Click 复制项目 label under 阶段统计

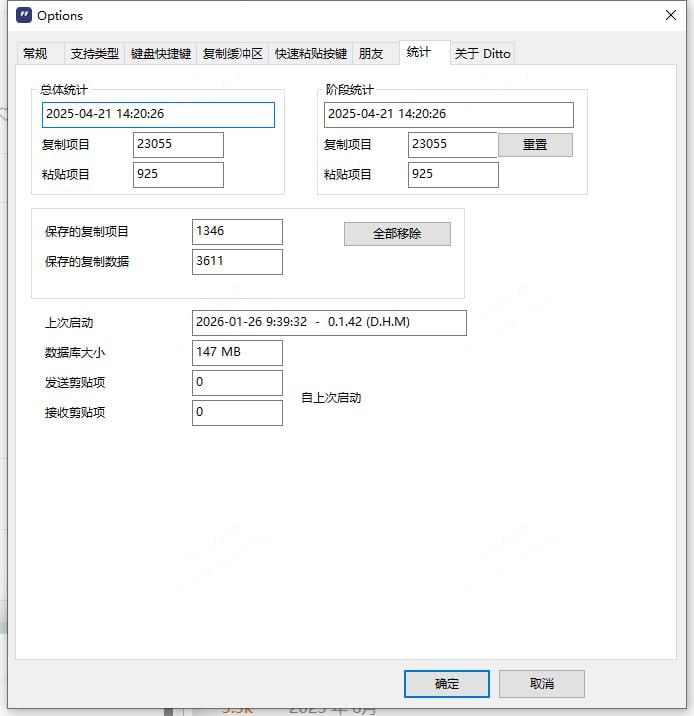pyautogui.click(x=347, y=145)
